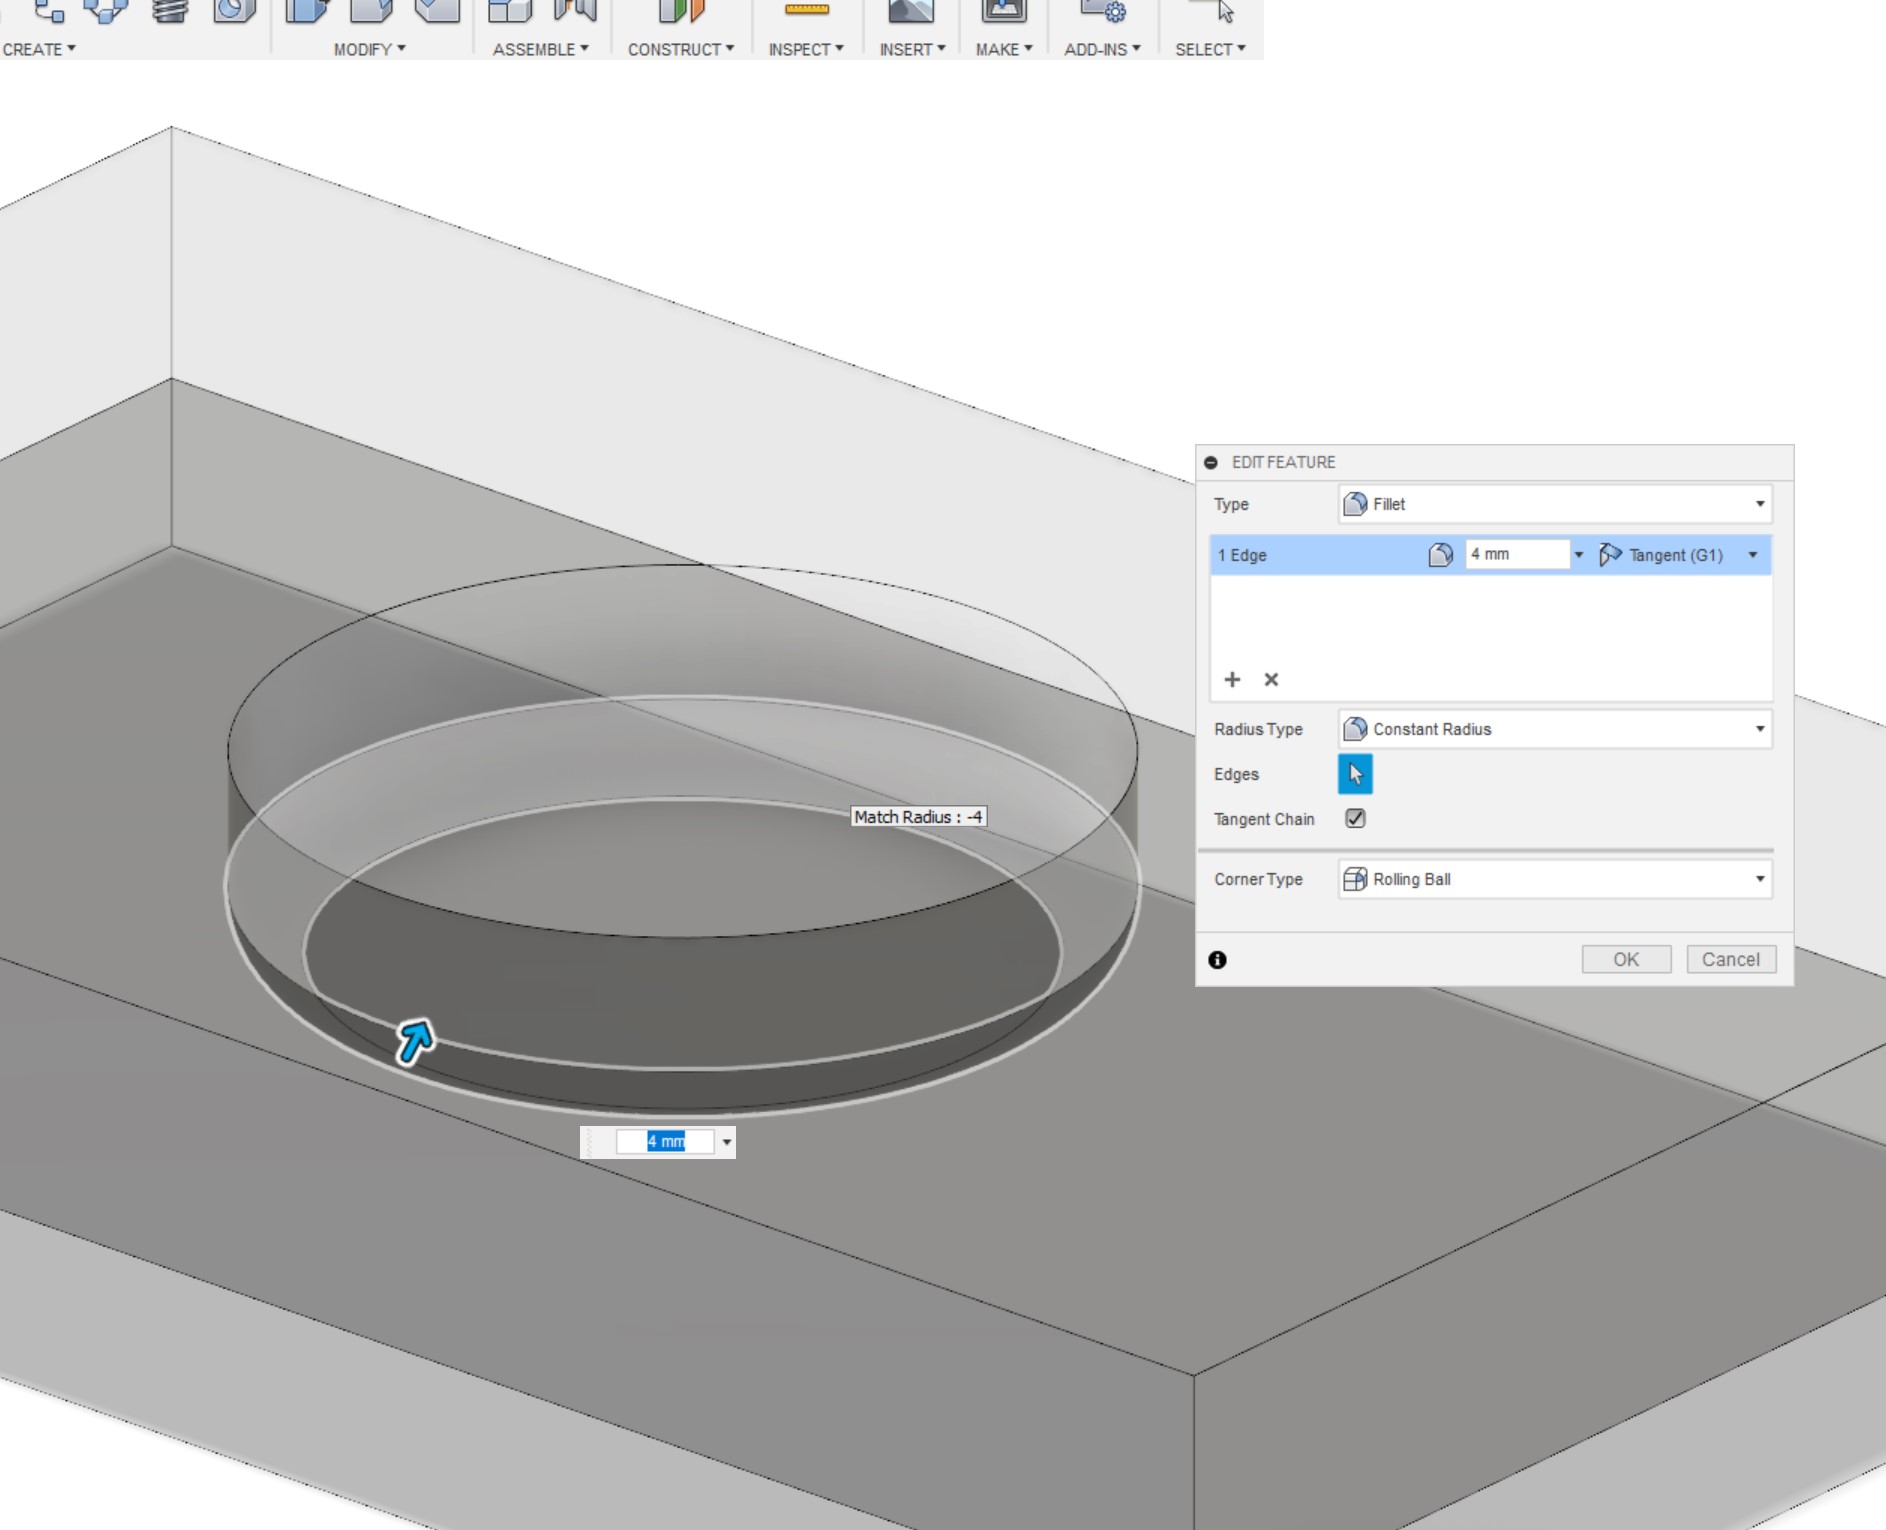
Task: Remove the selection set with X icon
Action: pyautogui.click(x=1271, y=680)
